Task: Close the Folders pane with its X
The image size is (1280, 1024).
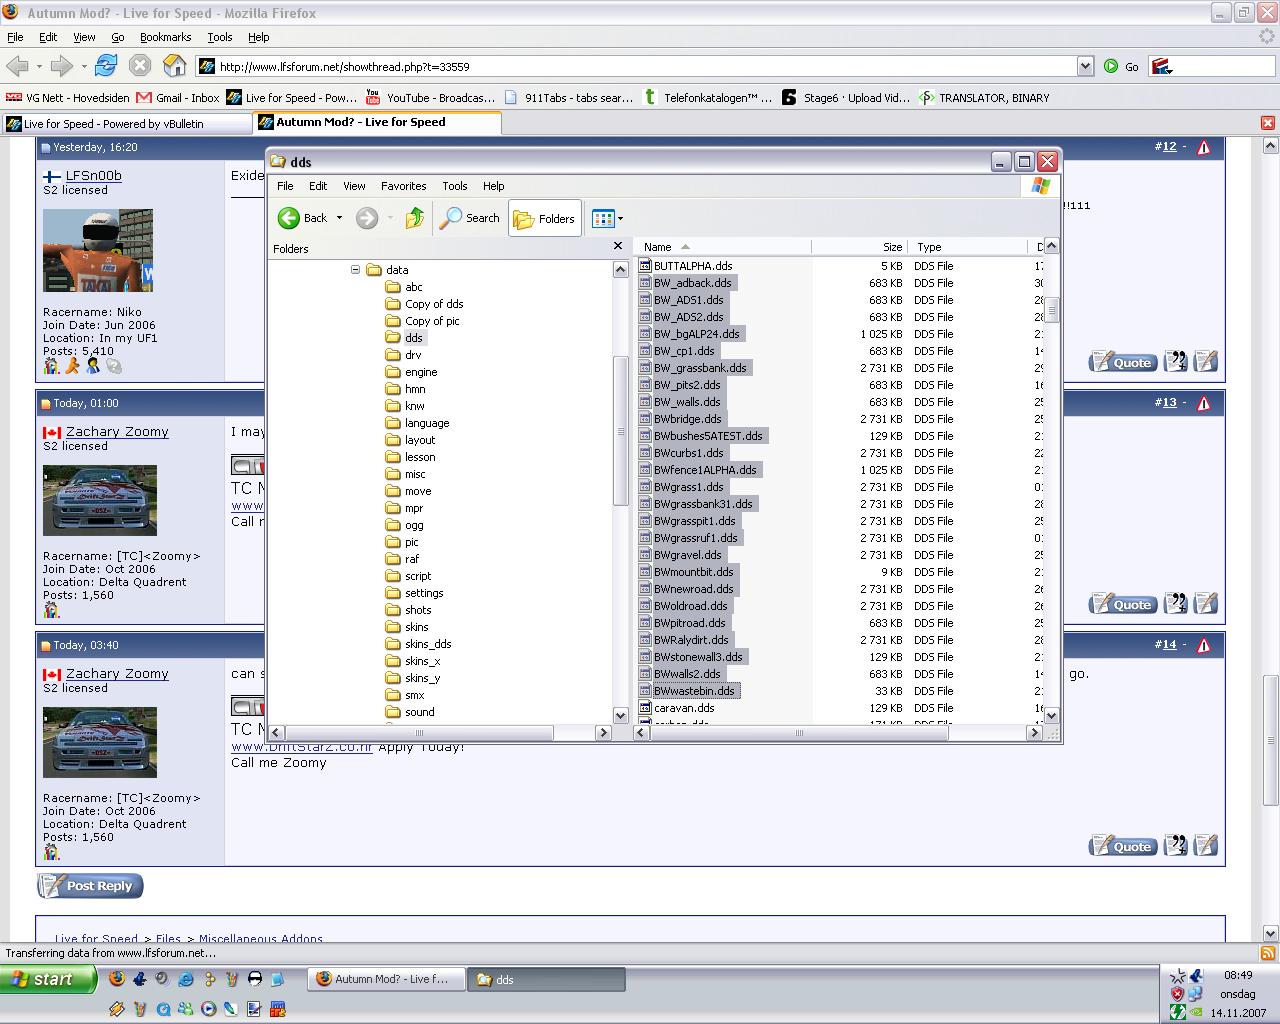Action: pos(618,246)
